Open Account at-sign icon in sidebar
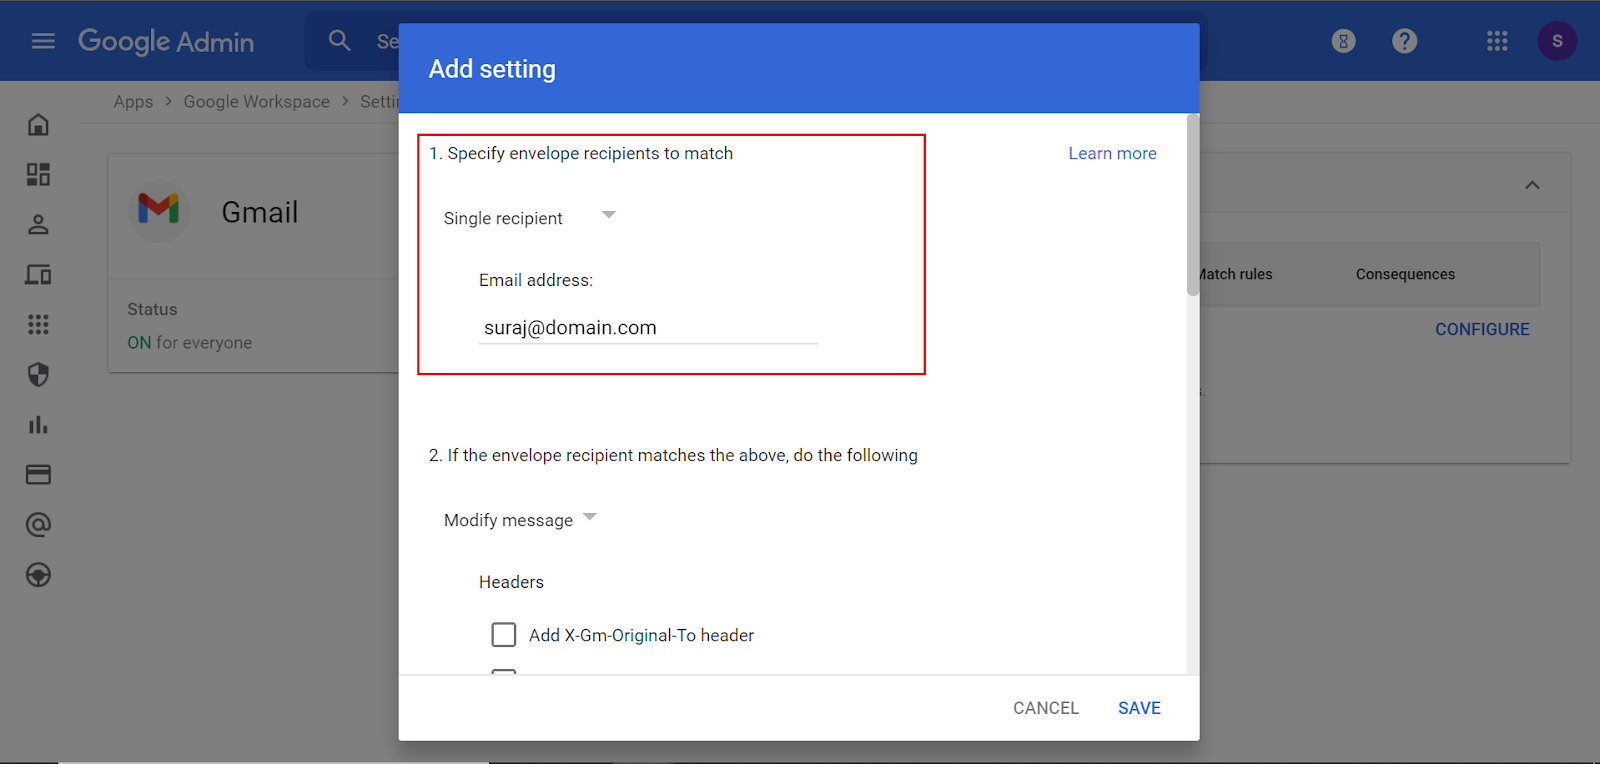 point(38,525)
